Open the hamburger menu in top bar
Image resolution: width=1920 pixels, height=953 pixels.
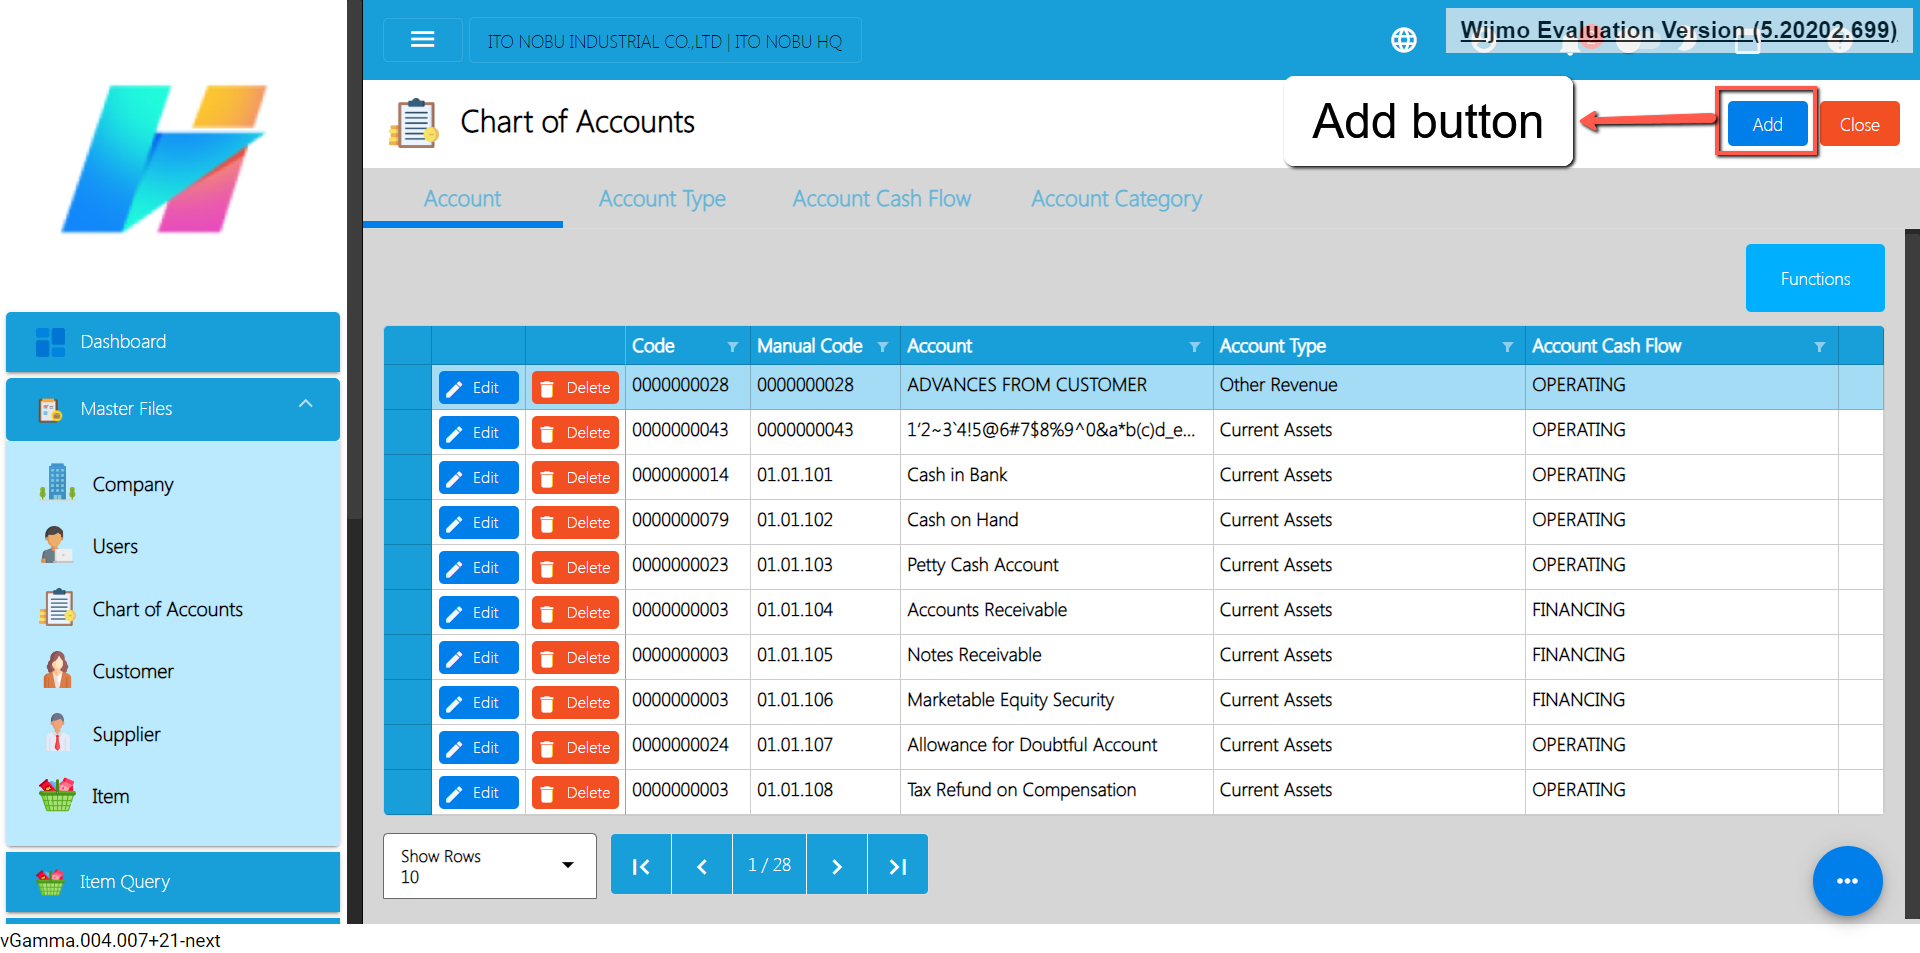(x=422, y=40)
